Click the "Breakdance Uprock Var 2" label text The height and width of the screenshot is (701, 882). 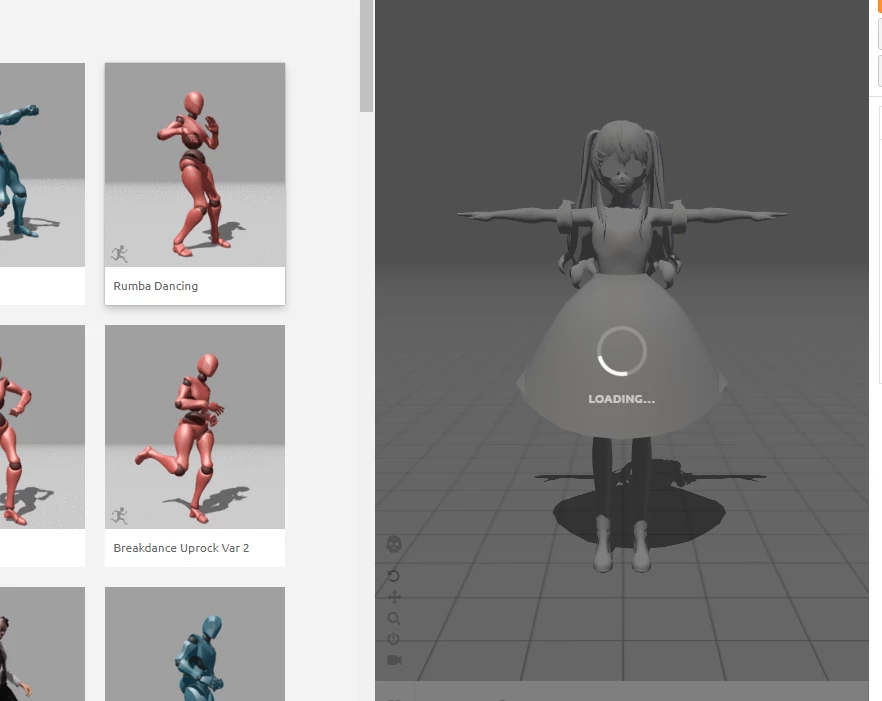181,548
